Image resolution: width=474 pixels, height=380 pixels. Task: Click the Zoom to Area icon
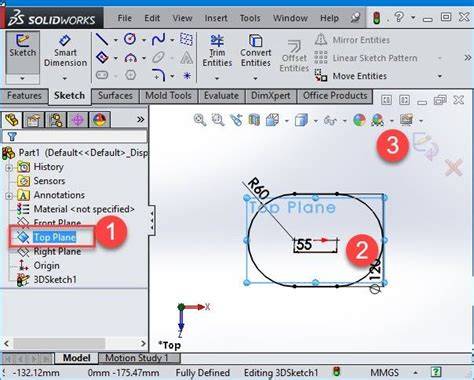(x=218, y=120)
